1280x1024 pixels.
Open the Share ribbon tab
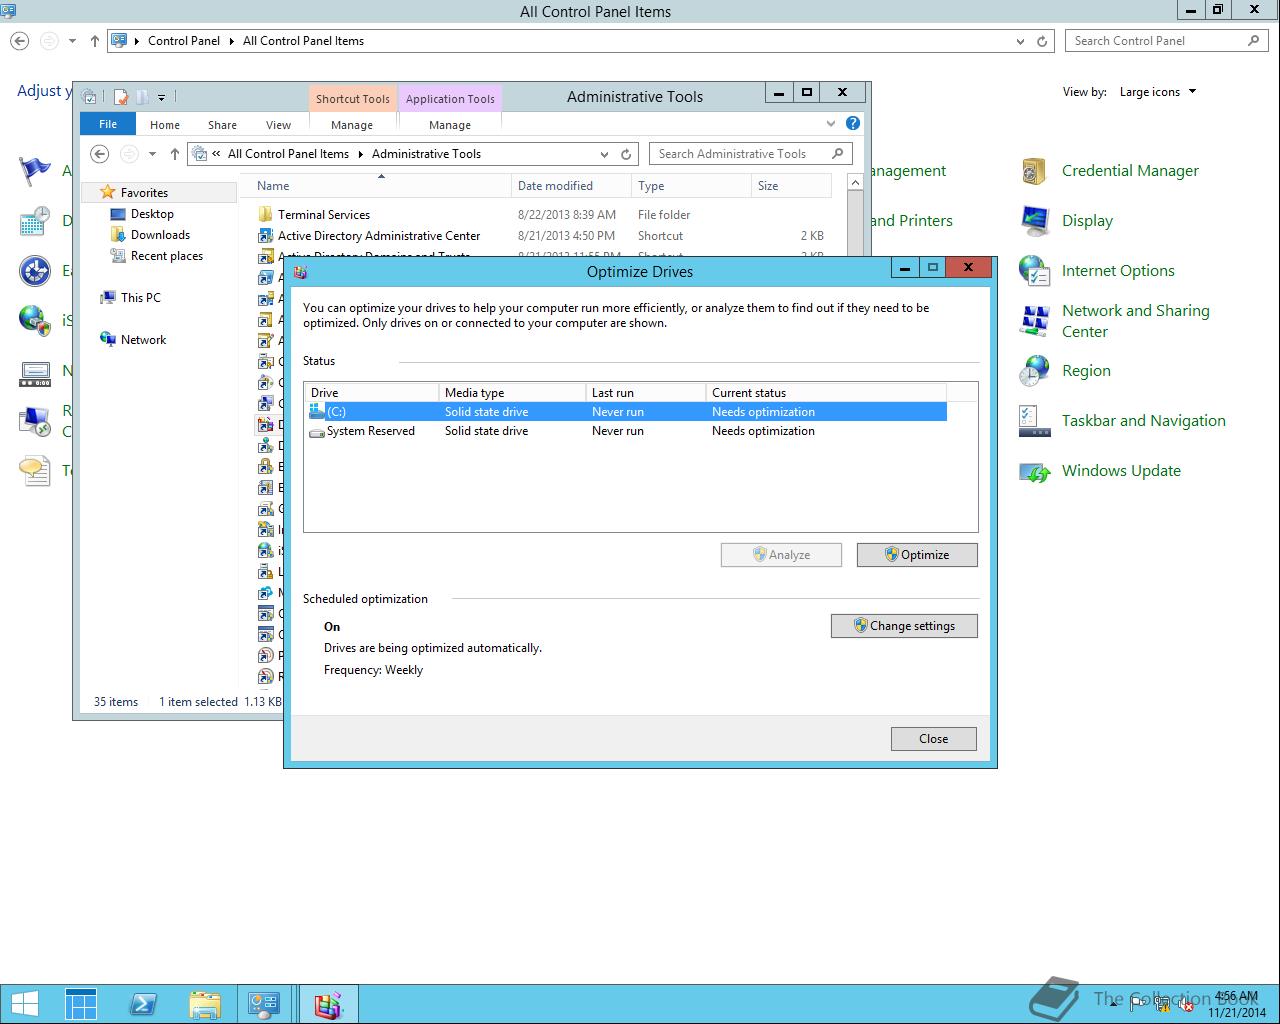222,125
